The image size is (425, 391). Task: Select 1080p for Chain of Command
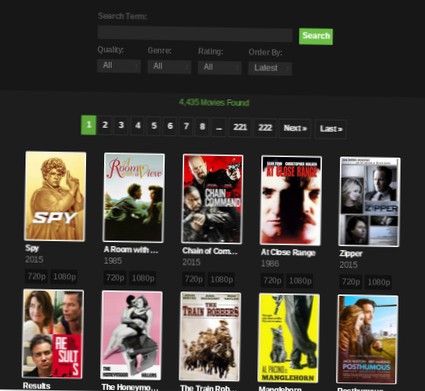(222, 280)
